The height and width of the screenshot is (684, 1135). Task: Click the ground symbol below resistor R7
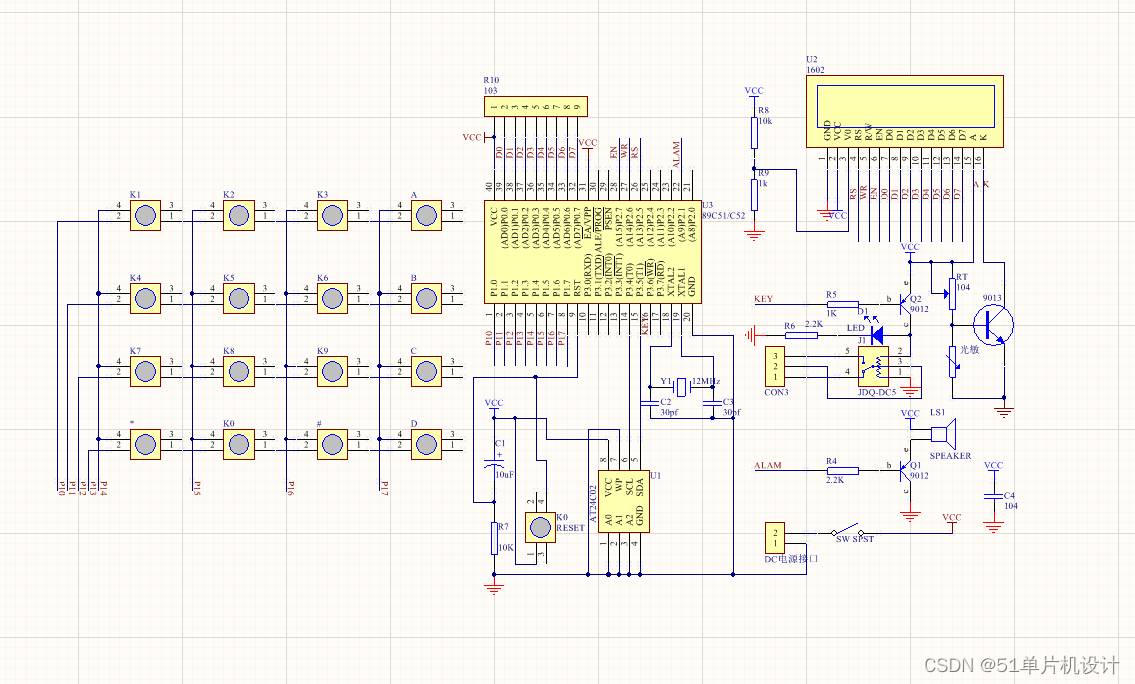pyautogui.click(x=494, y=588)
